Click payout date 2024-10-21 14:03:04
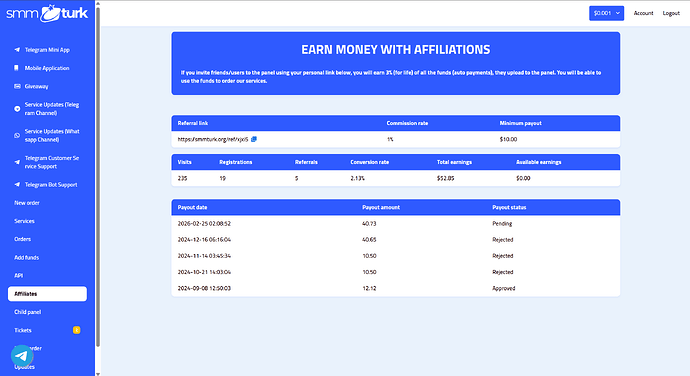 204,272
